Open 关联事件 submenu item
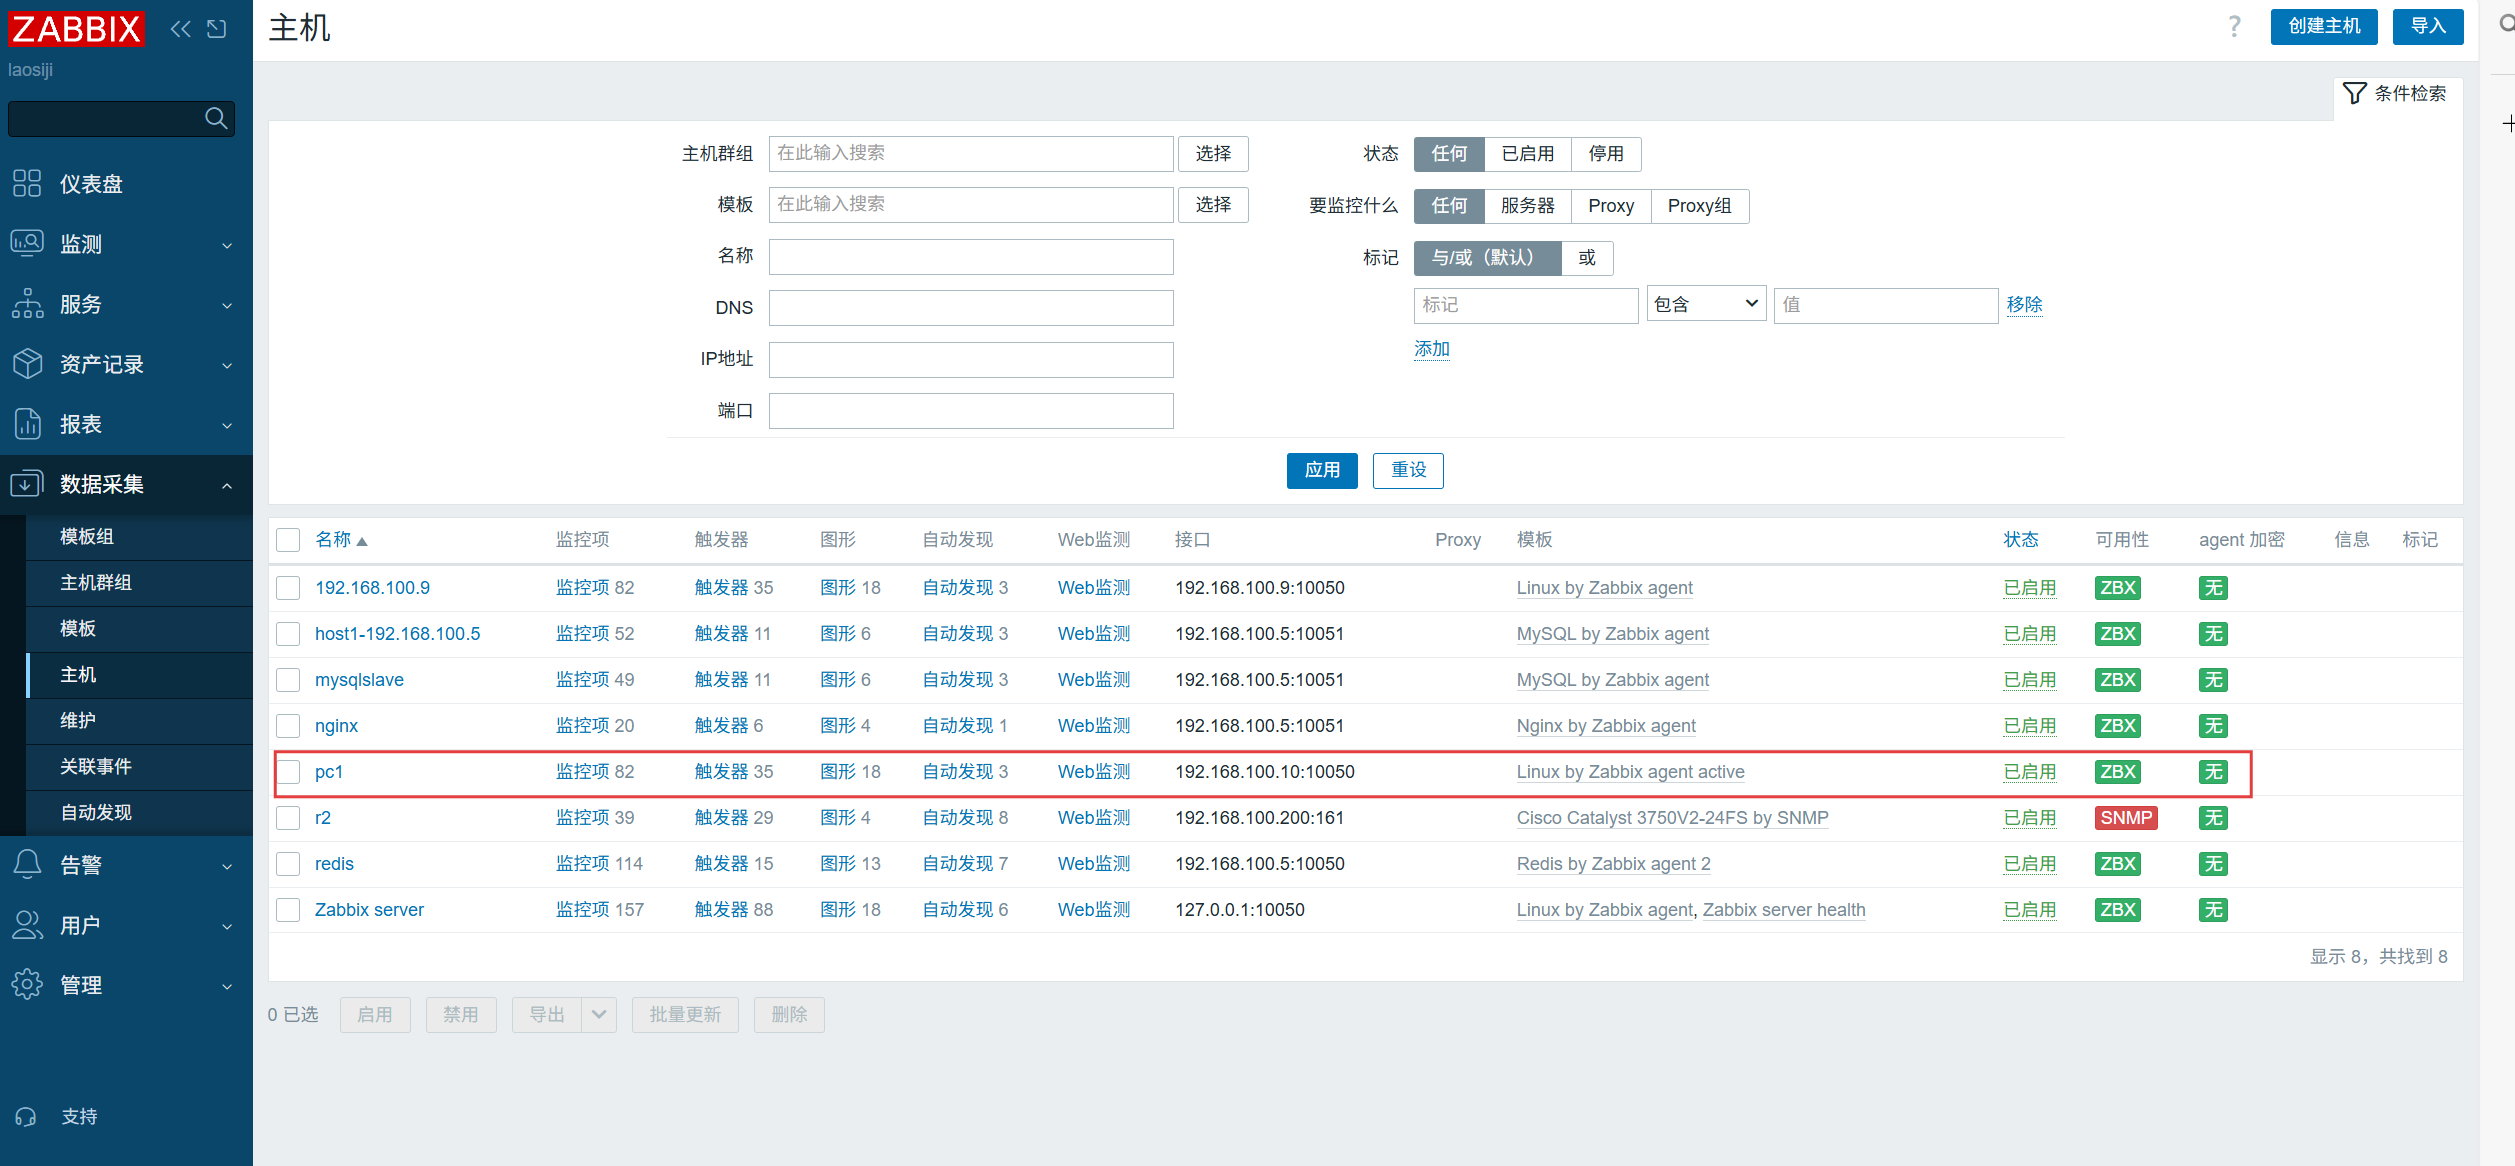 140,767
